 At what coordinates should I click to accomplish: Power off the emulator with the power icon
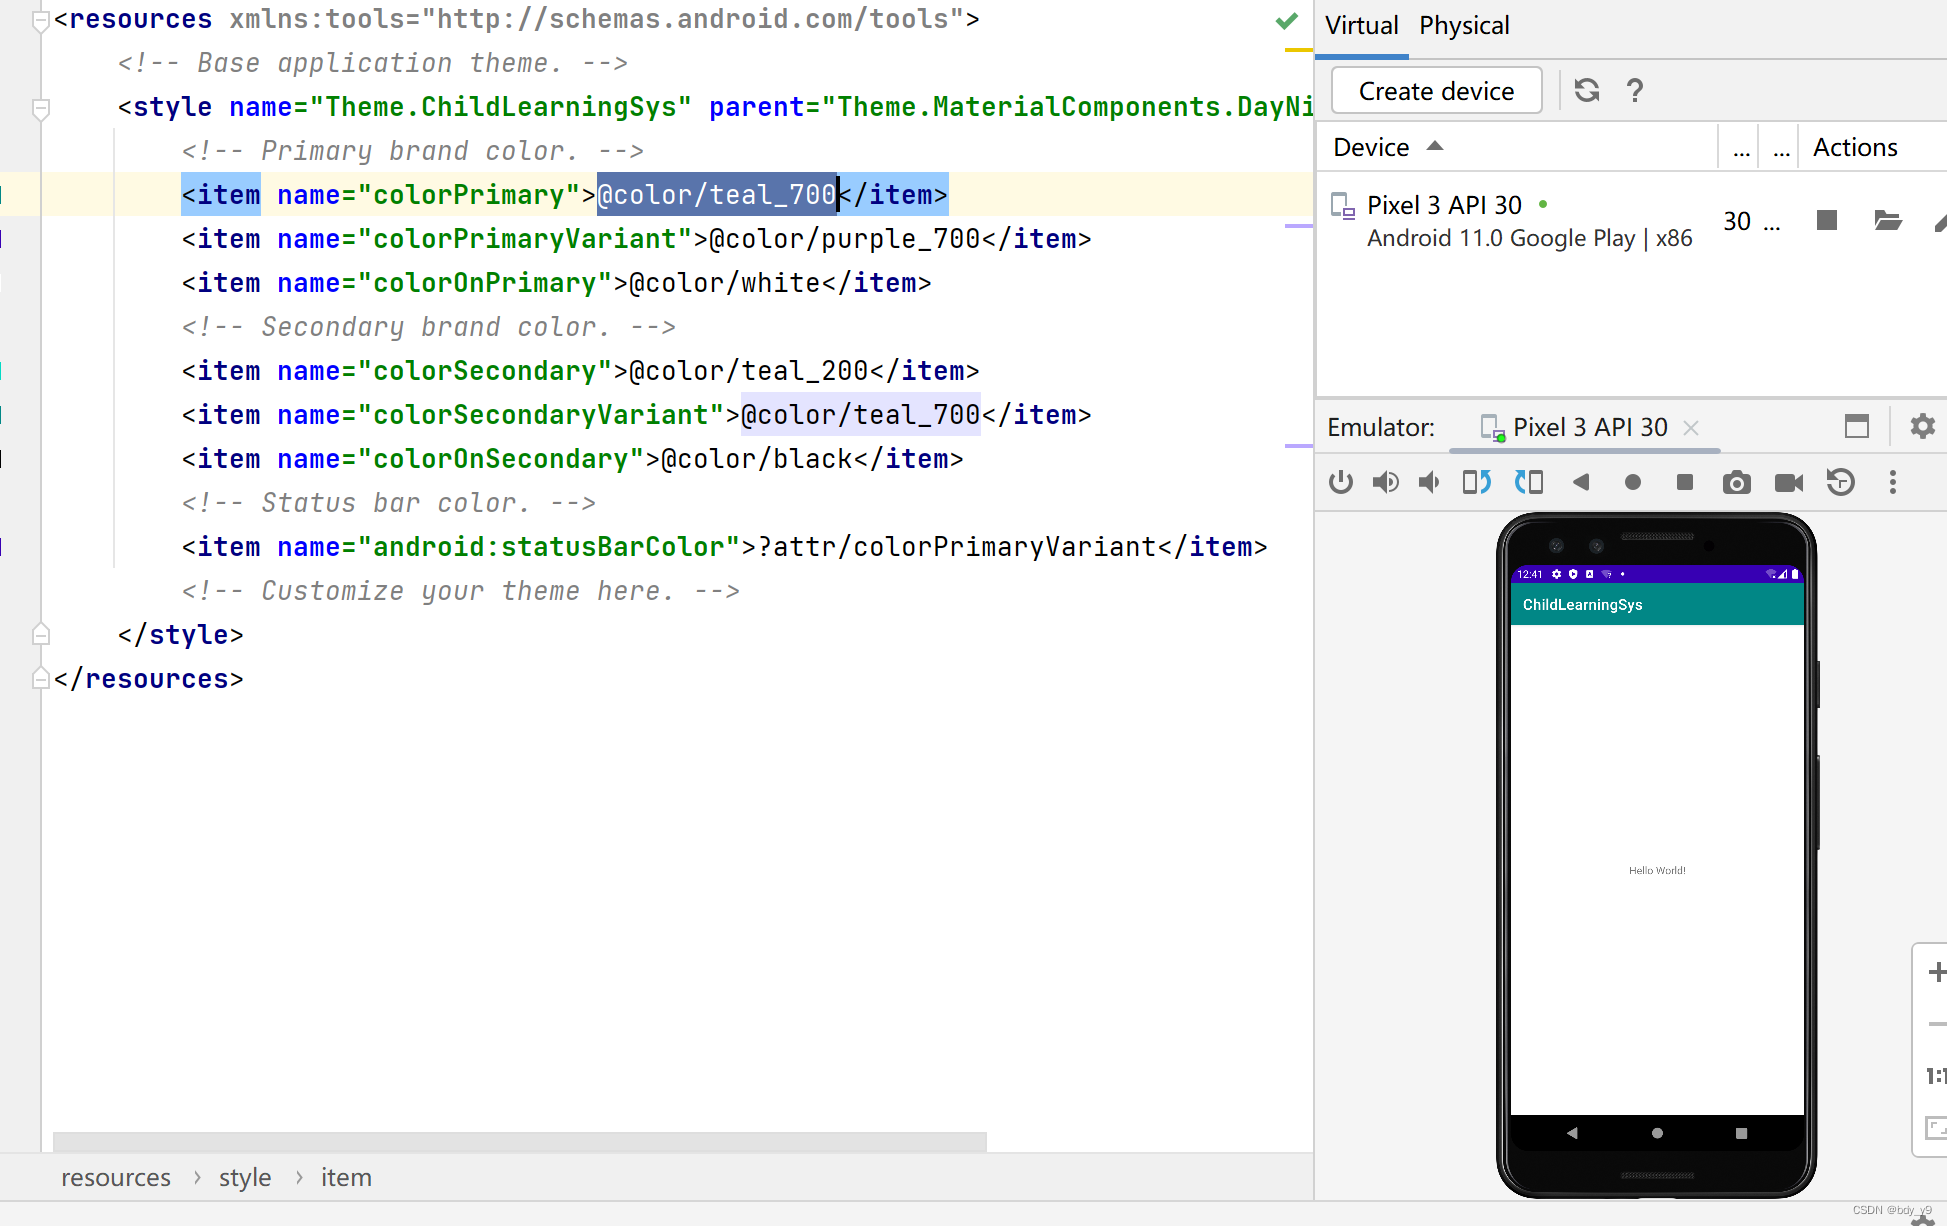click(x=1340, y=482)
